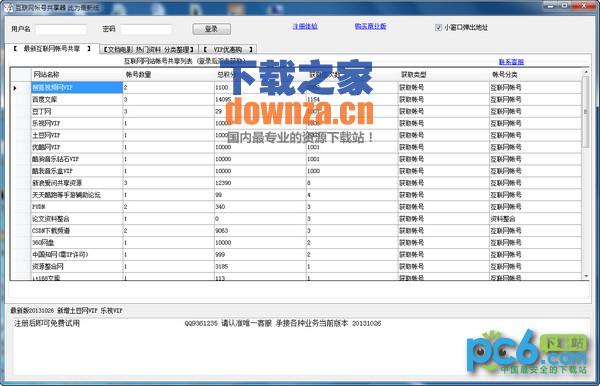Click the 用户名 username input field
The height and width of the screenshot is (386, 600).
click(x=61, y=29)
